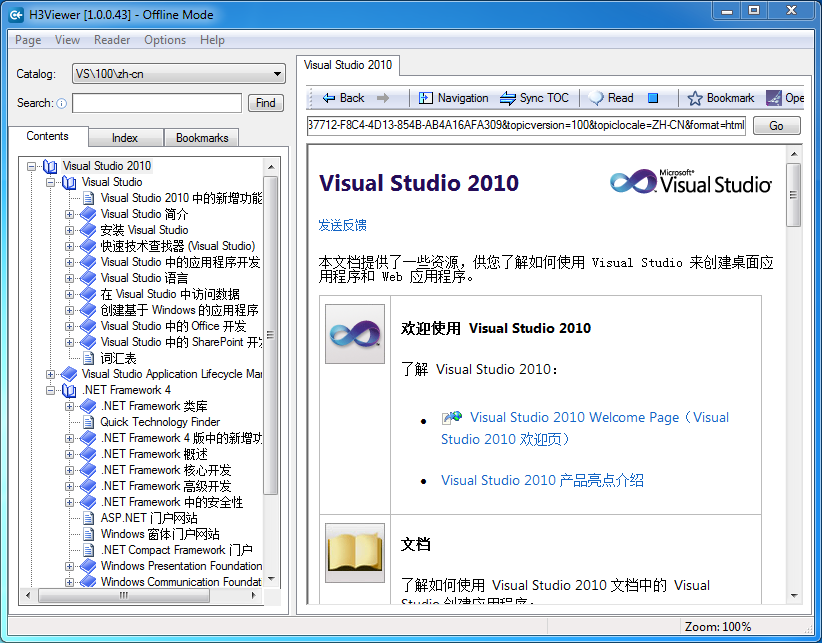Screen dimensions: 822x643
Task: Expand Visual Studio Application Lifecycle node
Action: click(50, 374)
